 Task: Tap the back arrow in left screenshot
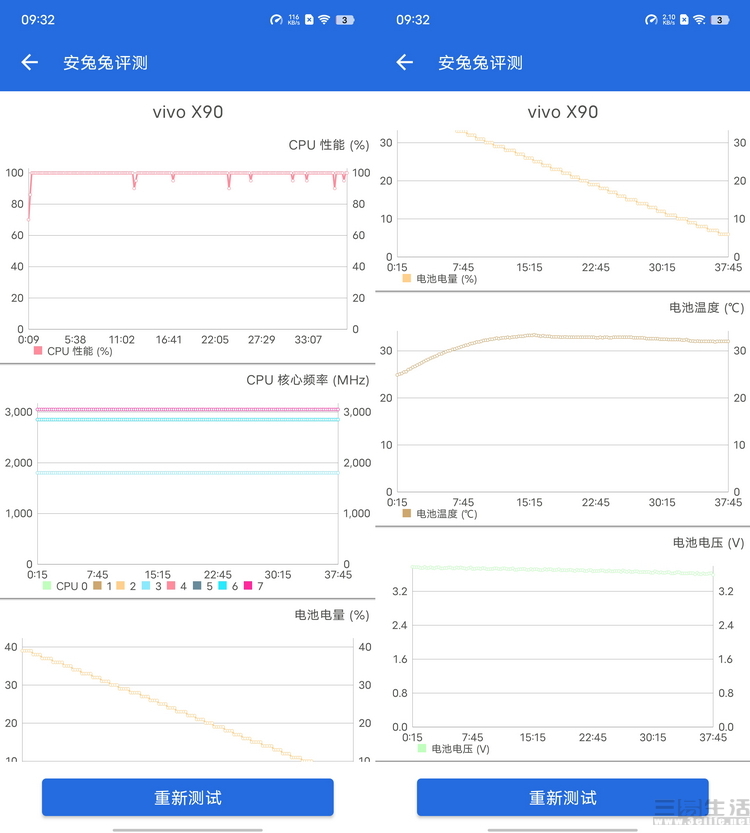[x=30, y=63]
